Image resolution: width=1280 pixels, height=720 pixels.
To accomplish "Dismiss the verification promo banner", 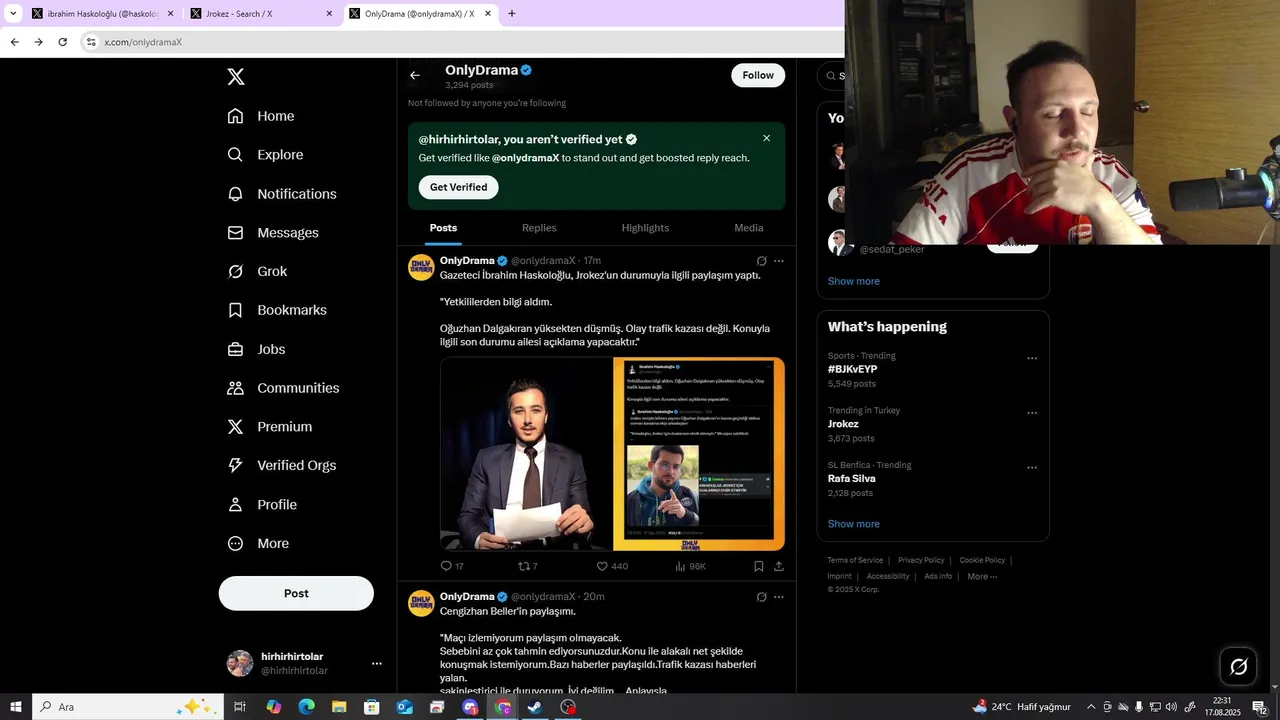I will point(767,138).
